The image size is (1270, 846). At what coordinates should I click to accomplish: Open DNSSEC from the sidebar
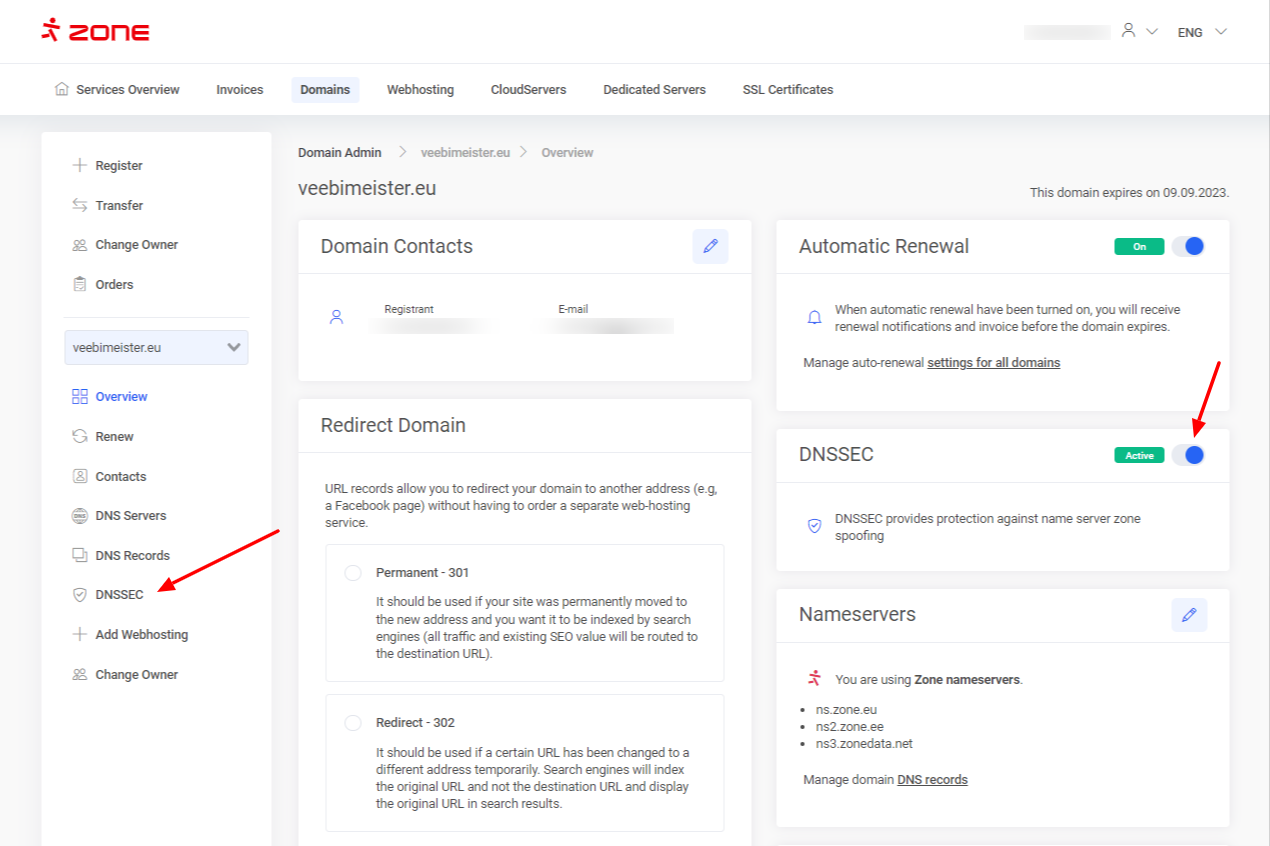click(x=119, y=595)
